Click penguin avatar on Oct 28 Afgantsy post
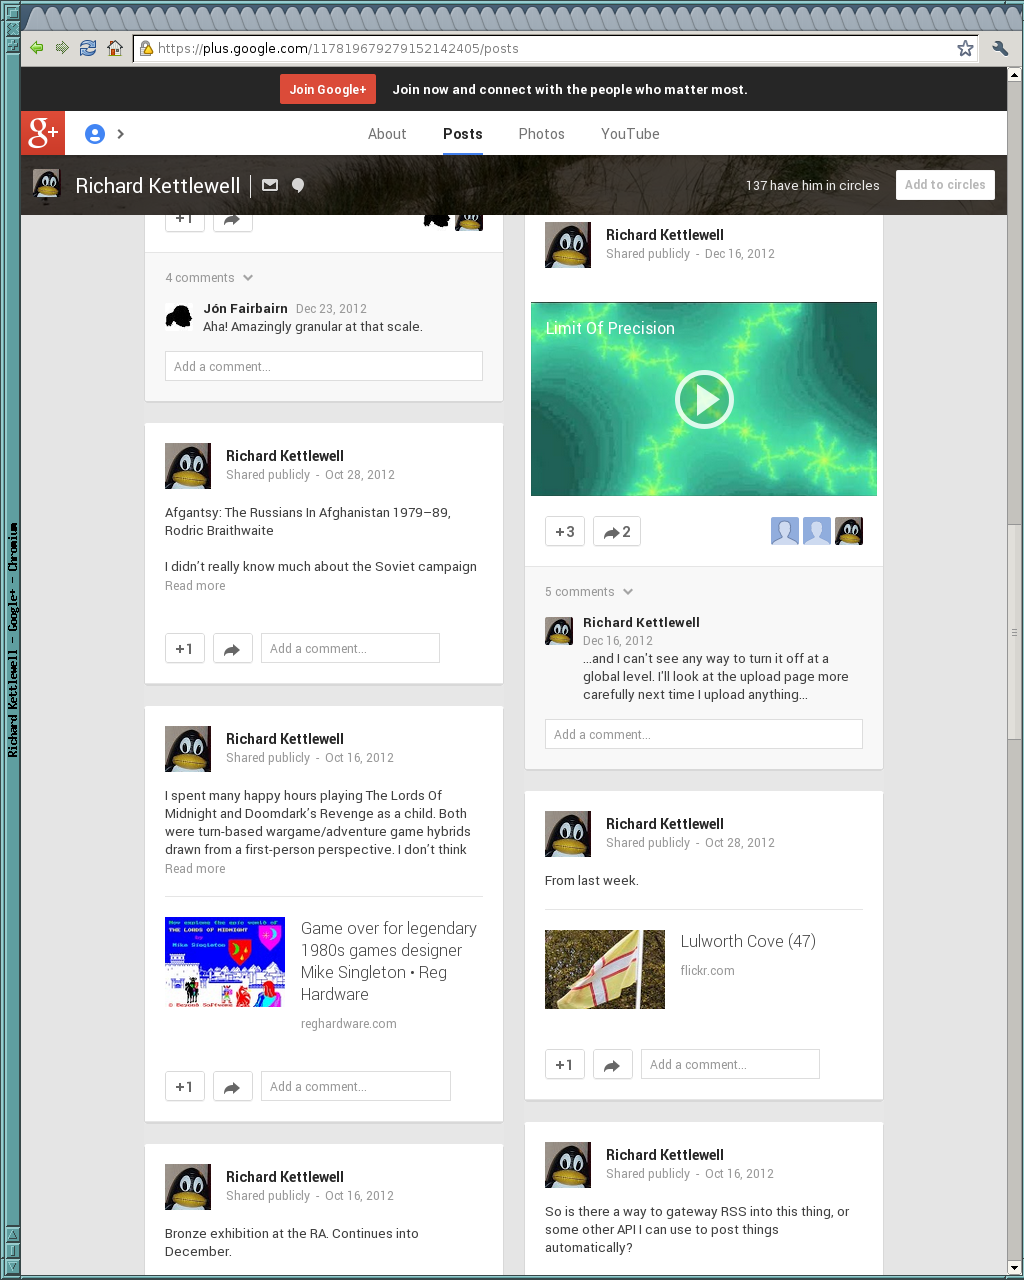The height and width of the screenshot is (1280, 1024). tap(188, 466)
